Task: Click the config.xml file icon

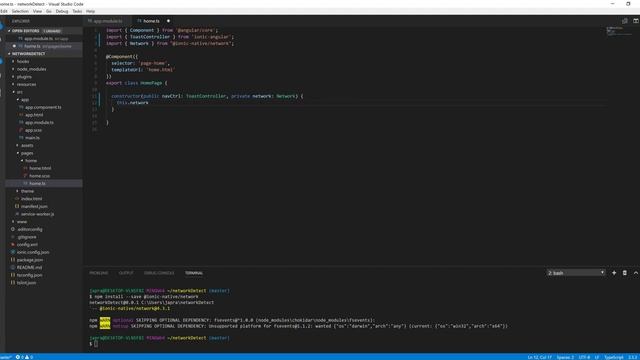Action: click(x=13, y=244)
